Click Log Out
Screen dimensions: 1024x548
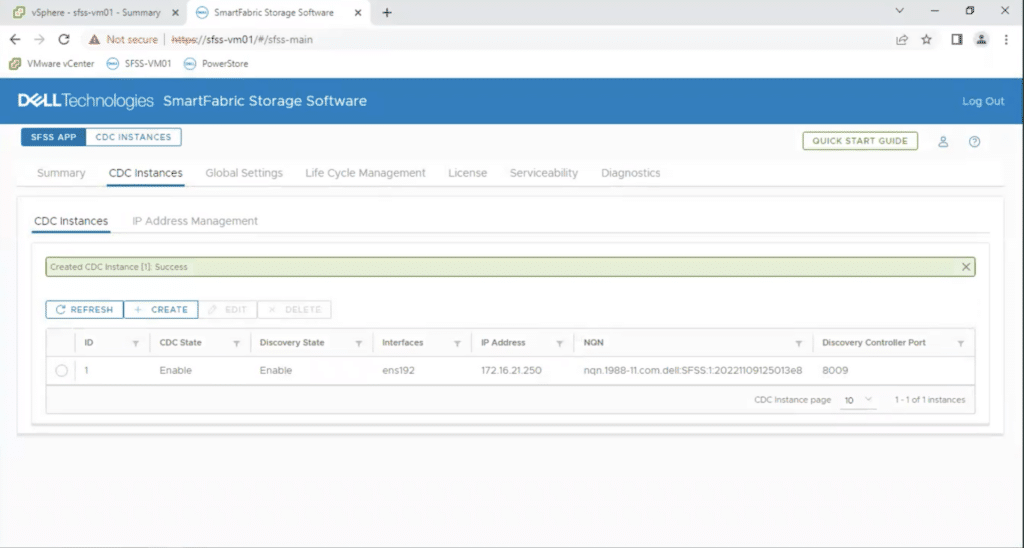pyautogui.click(x=983, y=101)
